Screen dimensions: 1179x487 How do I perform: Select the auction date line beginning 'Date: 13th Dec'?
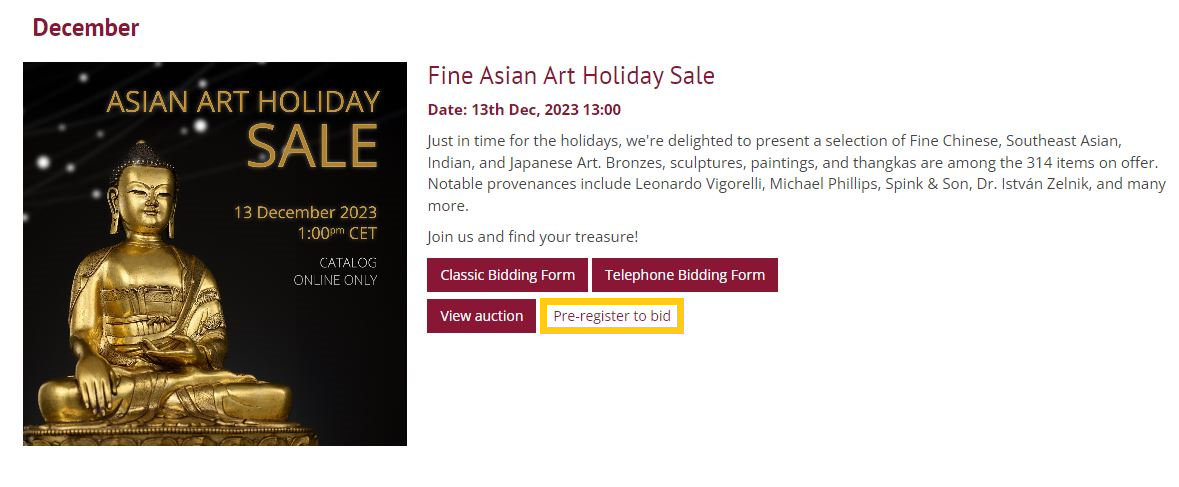click(x=524, y=109)
